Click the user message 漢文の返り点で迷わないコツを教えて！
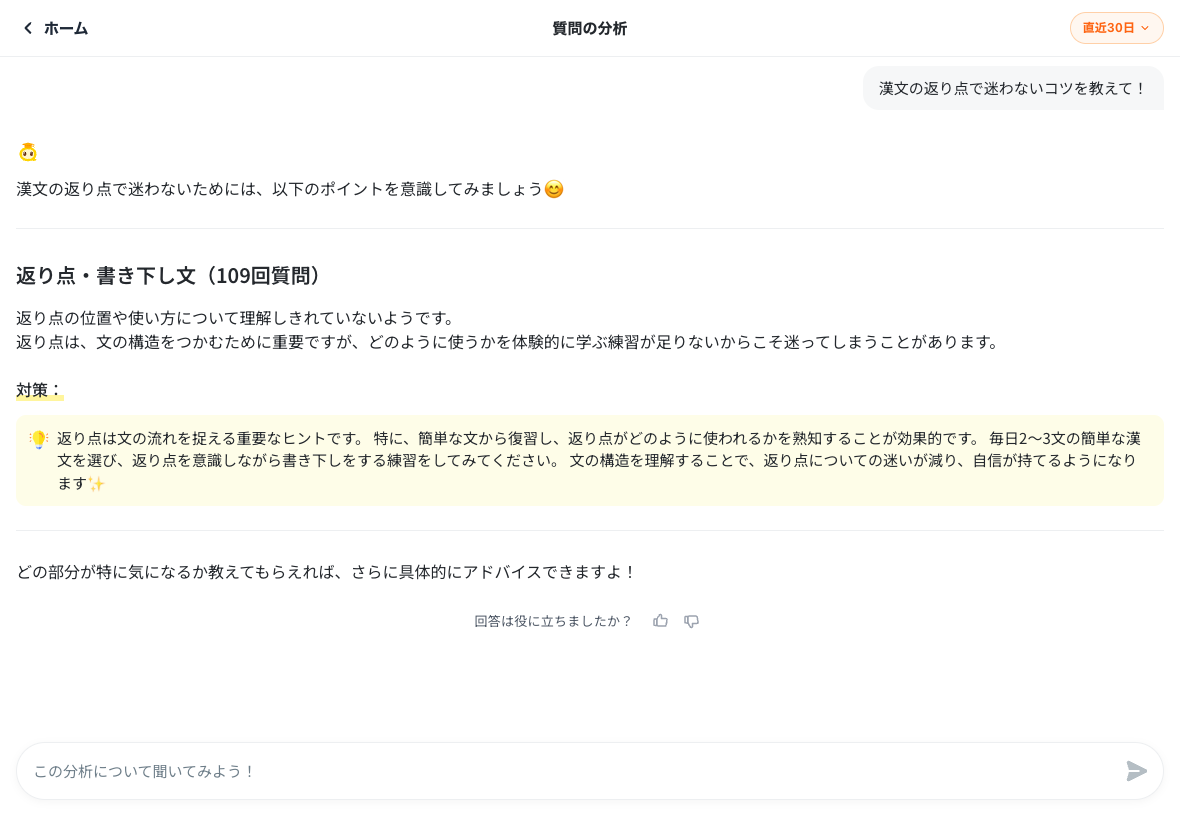Screen dimensions: 1180x820 point(1012,88)
